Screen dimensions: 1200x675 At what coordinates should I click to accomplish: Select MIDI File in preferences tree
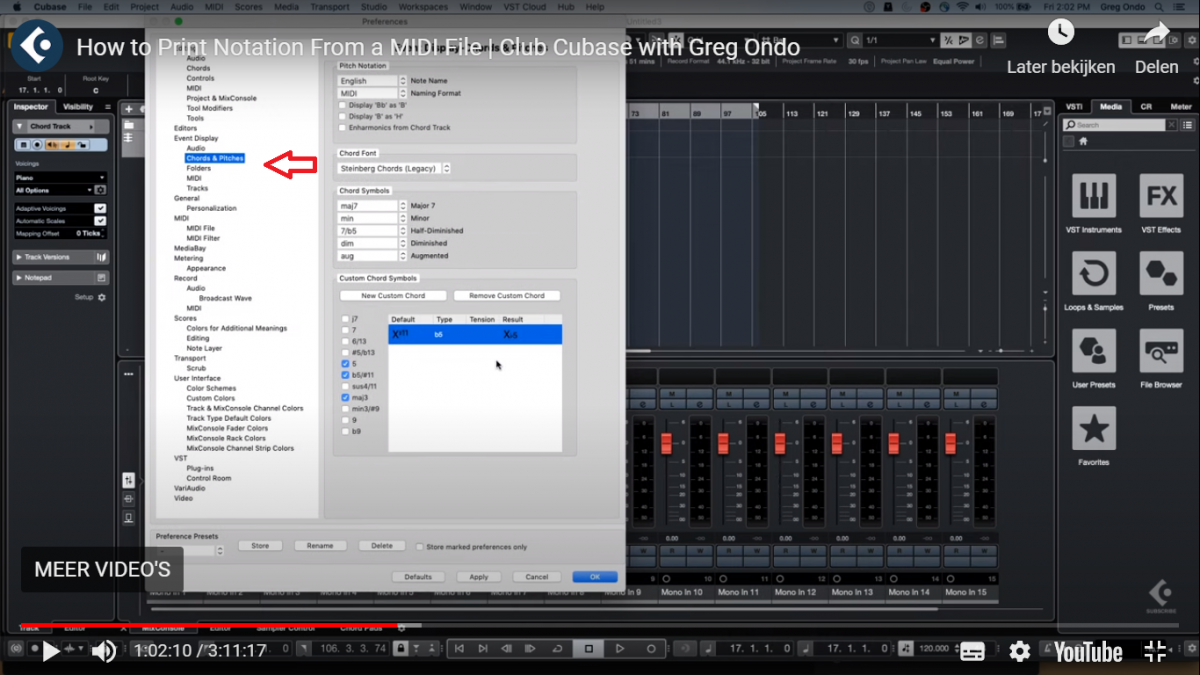(201, 228)
